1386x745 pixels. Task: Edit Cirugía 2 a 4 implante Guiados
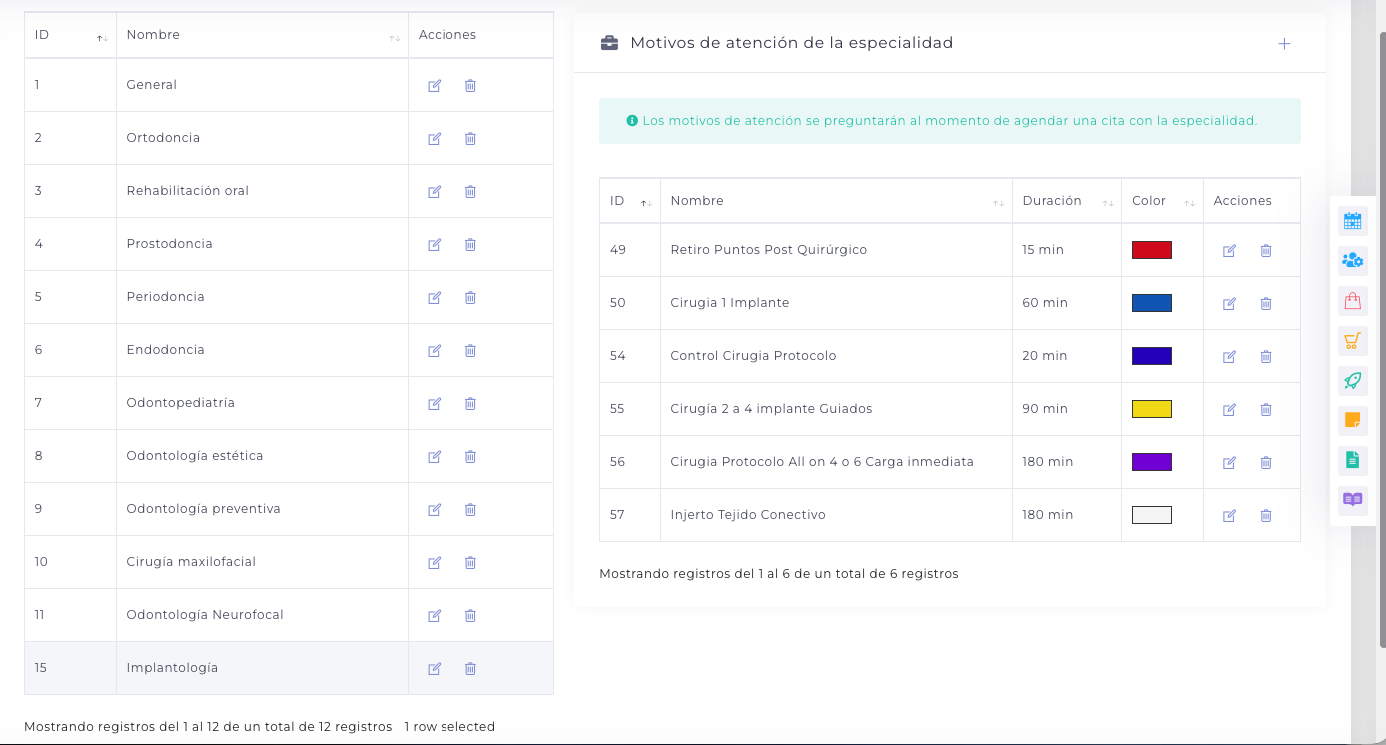pyautogui.click(x=1230, y=410)
